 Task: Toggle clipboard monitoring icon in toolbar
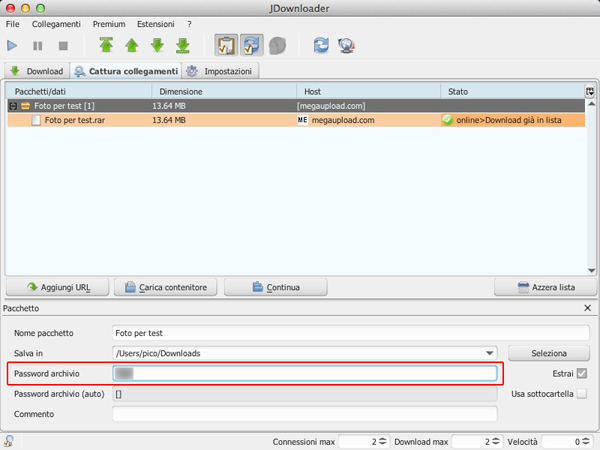pos(226,46)
